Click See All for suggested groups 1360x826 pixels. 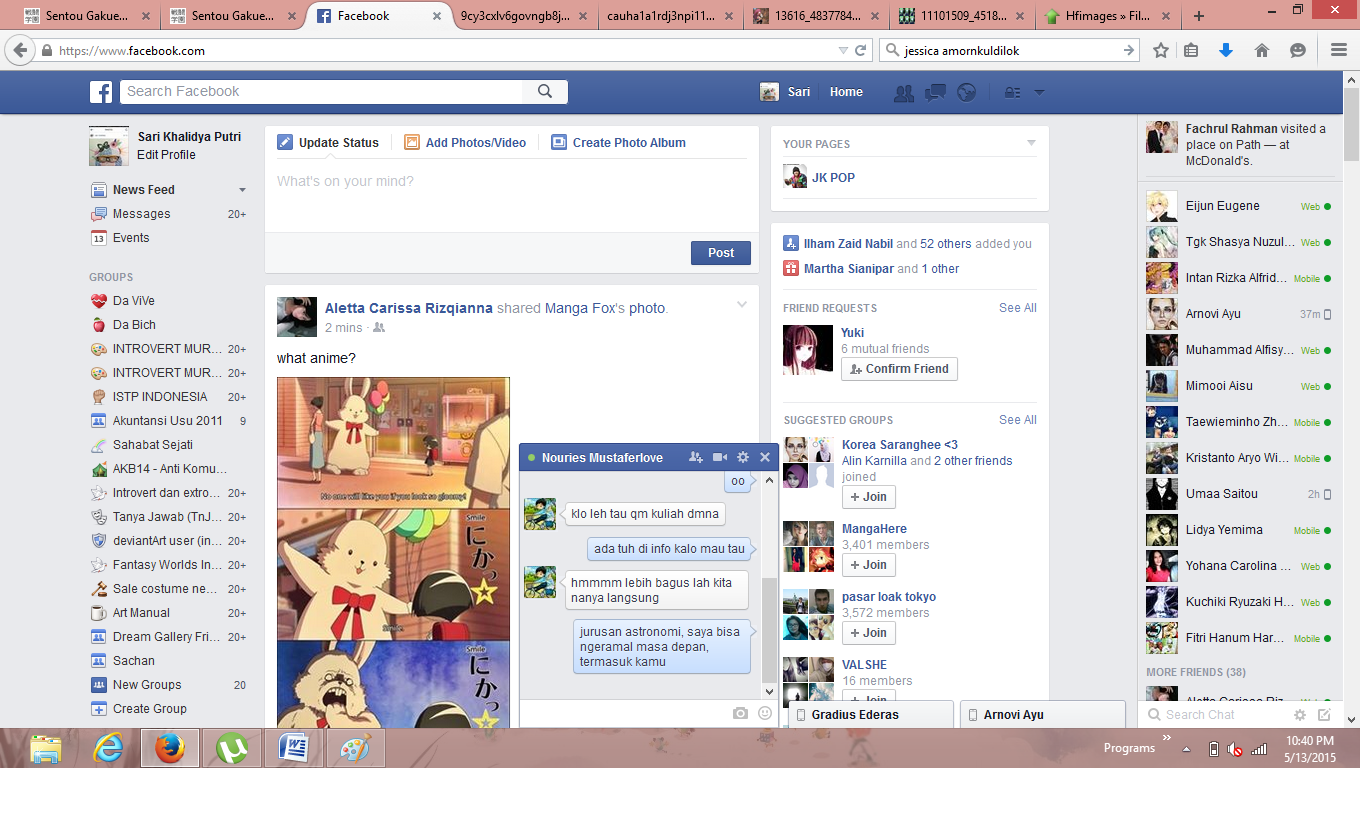click(x=1018, y=420)
